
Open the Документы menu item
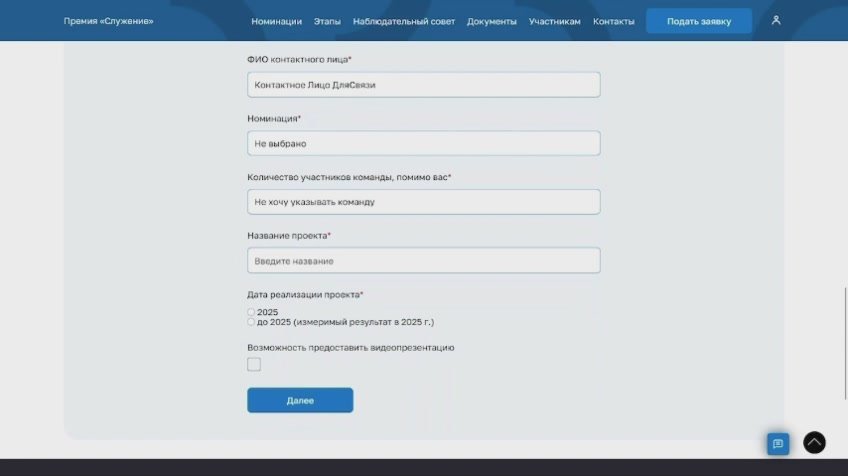click(492, 21)
